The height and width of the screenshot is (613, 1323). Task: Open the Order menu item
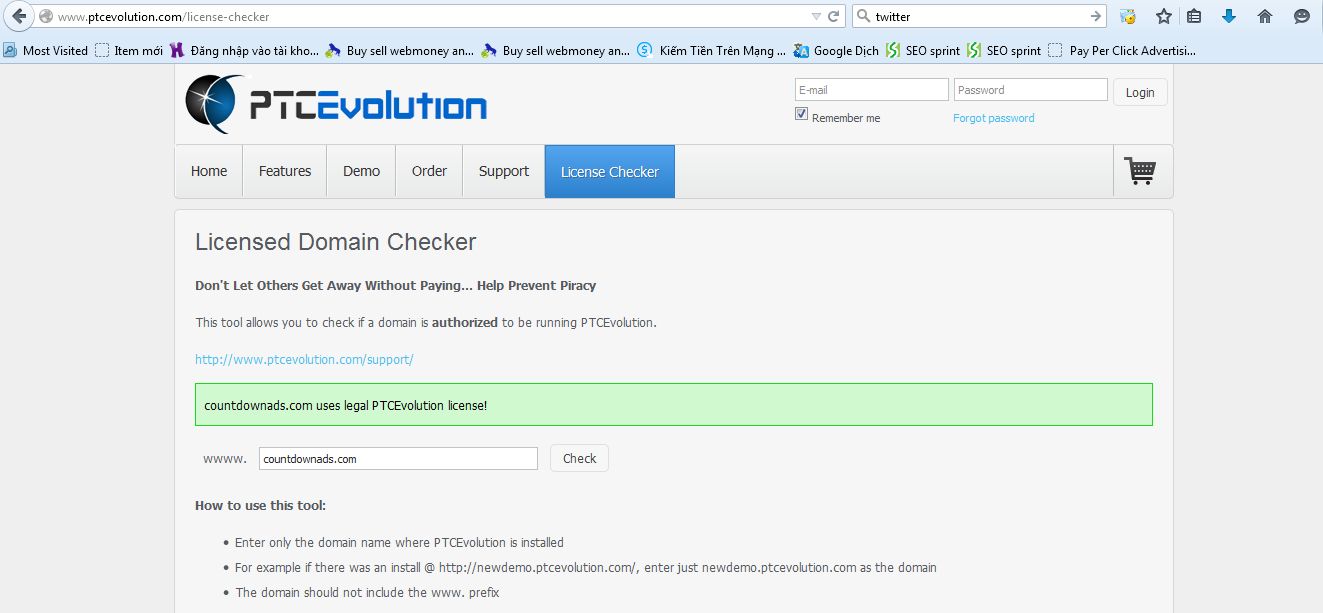[x=429, y=171]
